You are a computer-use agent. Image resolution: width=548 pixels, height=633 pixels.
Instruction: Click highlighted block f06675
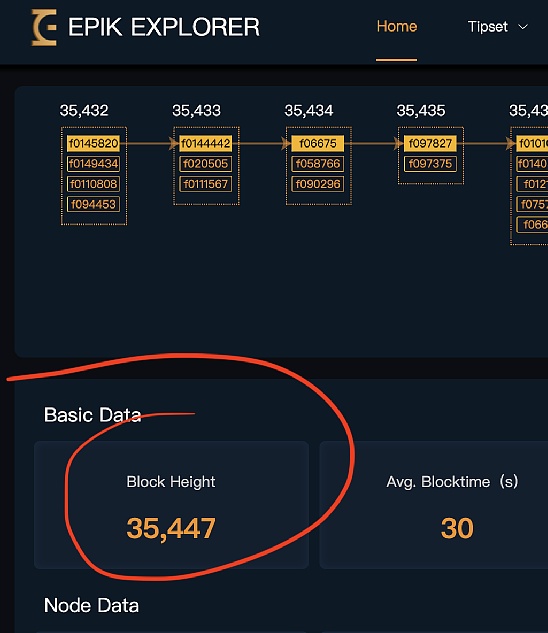click(318, 143)
